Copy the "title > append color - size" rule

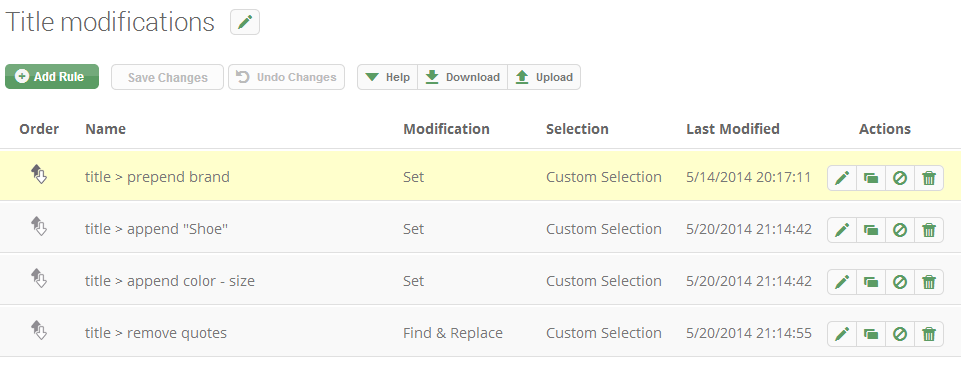(x=871, y=282)
